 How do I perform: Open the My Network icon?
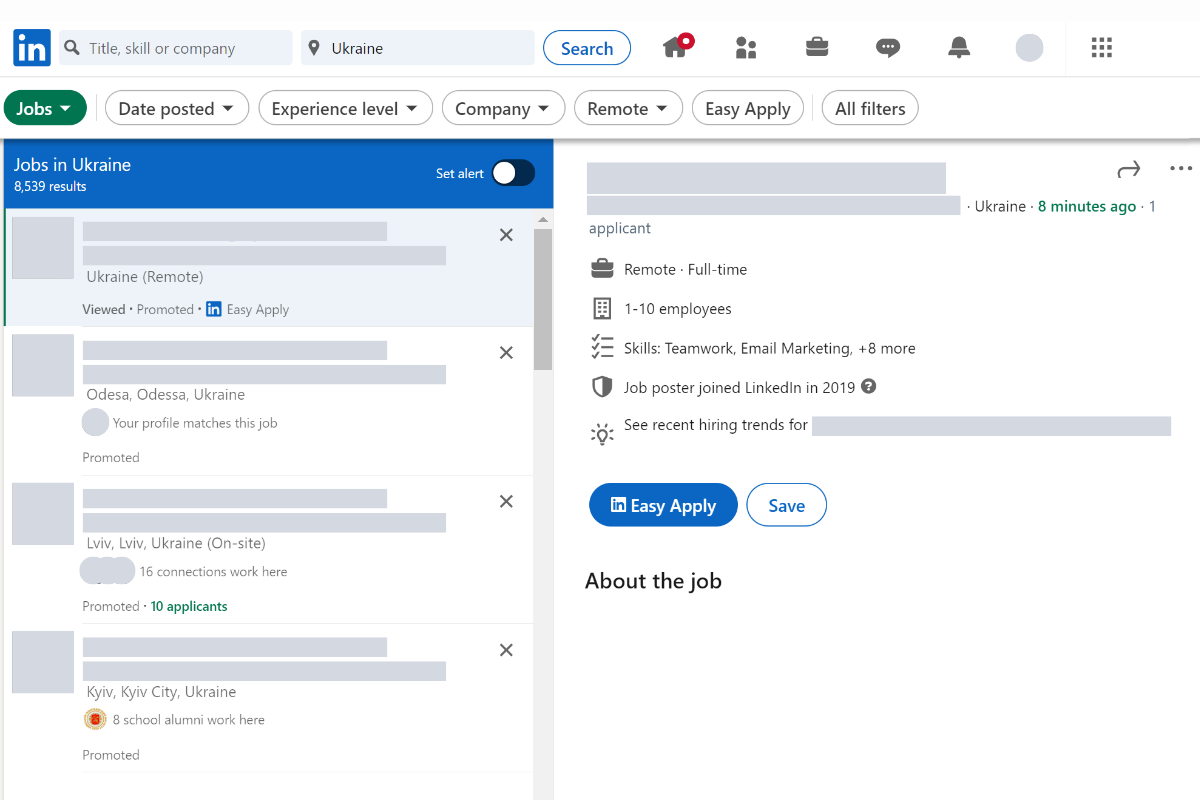point(746,47)
